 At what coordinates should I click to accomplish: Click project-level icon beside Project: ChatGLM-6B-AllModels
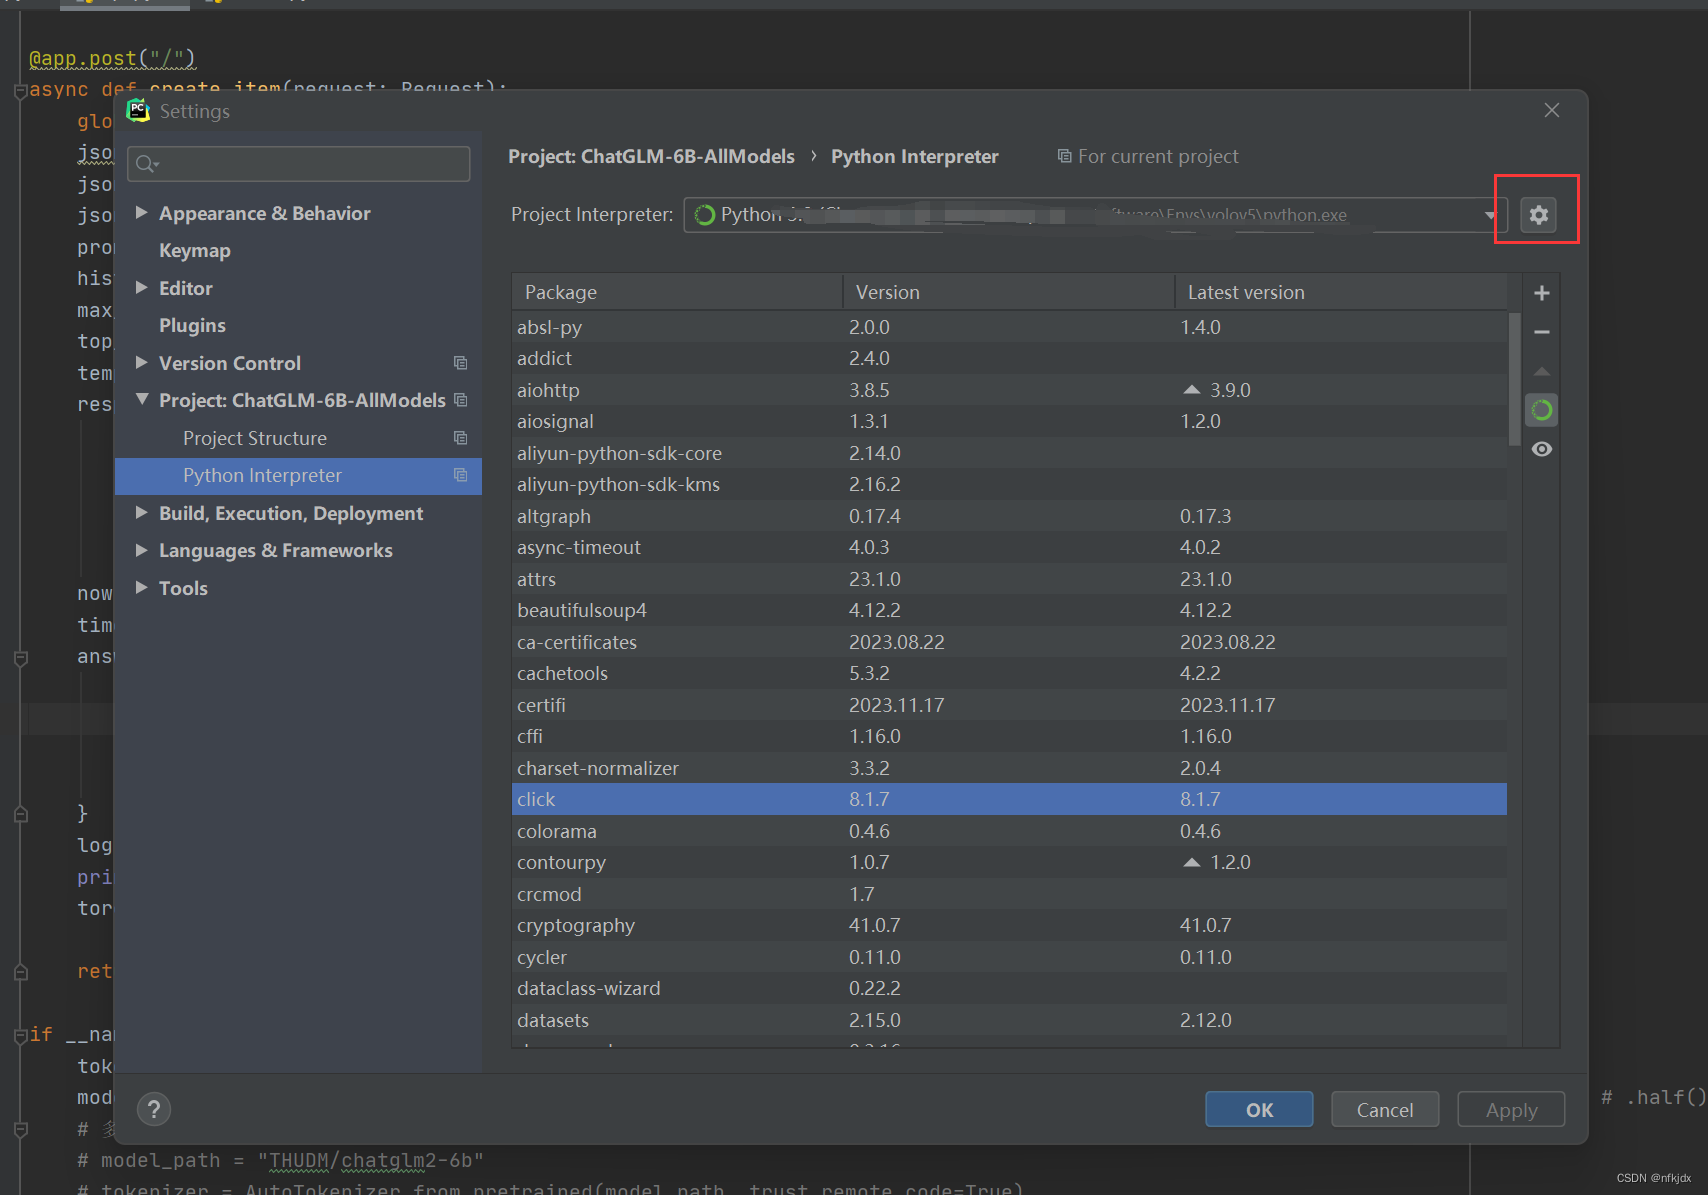click(x=460, y=400)
